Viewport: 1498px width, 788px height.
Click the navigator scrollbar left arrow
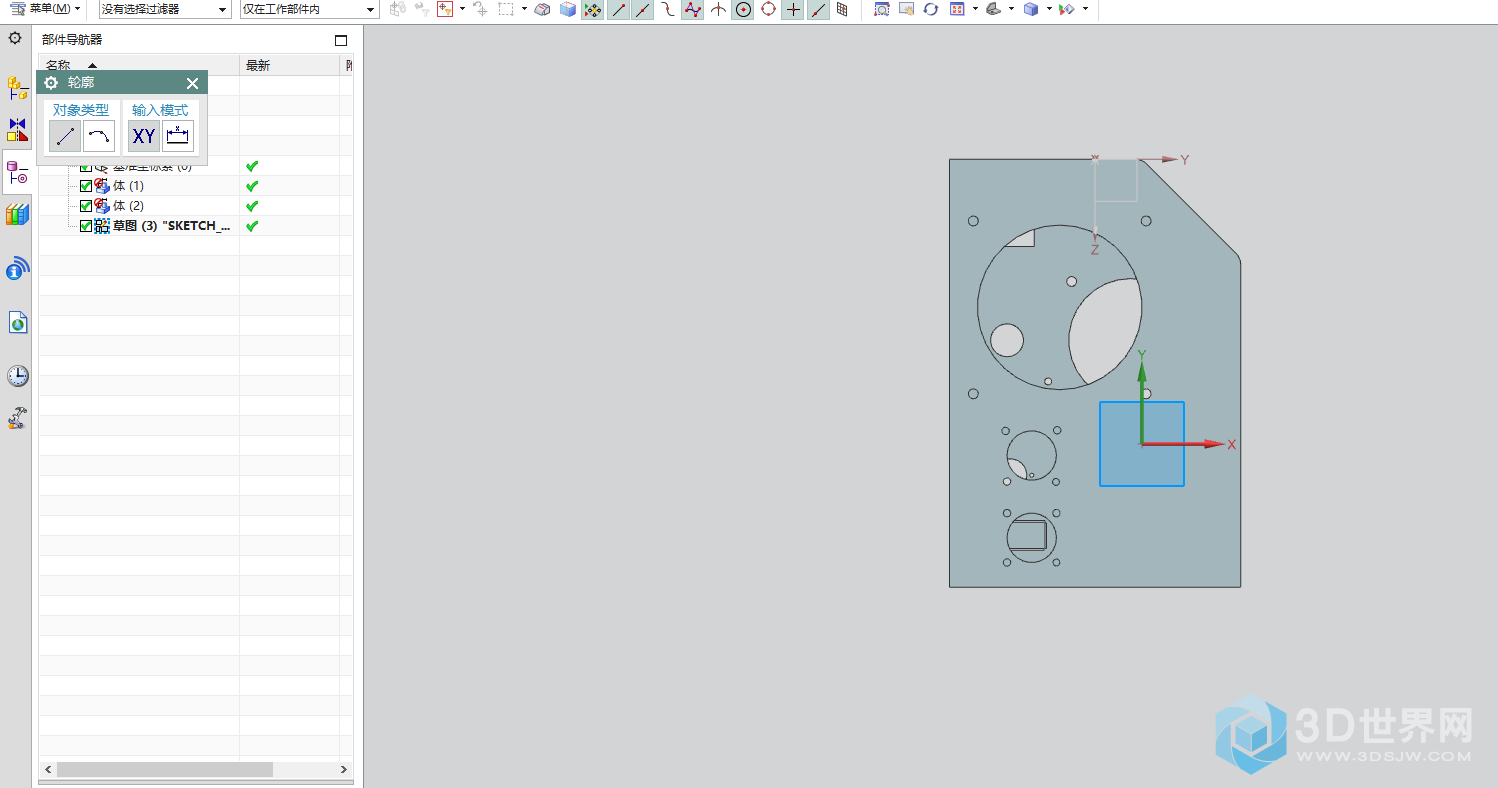pos(47,770)
